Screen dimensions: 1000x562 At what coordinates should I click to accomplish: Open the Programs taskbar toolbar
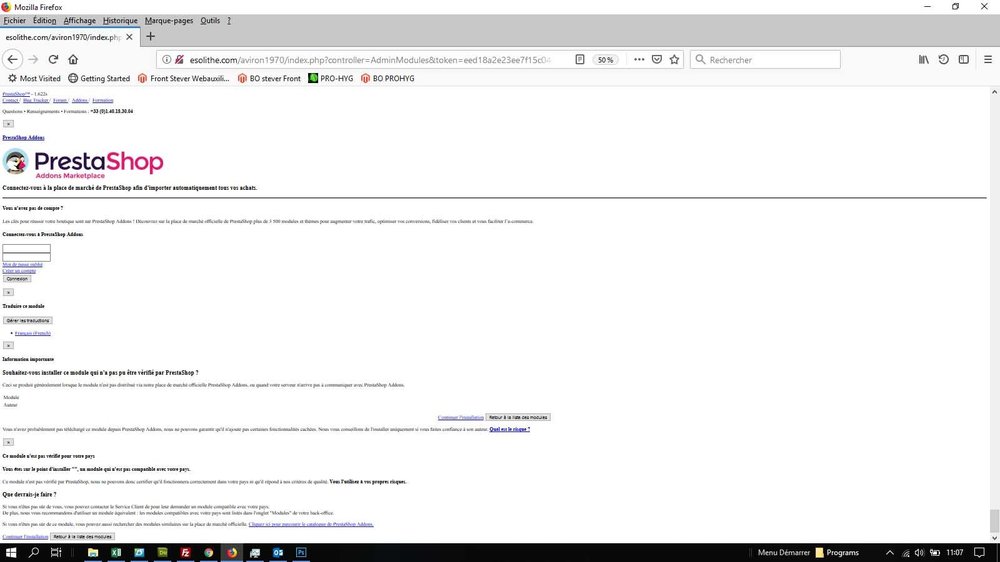(x=837, y=552)
